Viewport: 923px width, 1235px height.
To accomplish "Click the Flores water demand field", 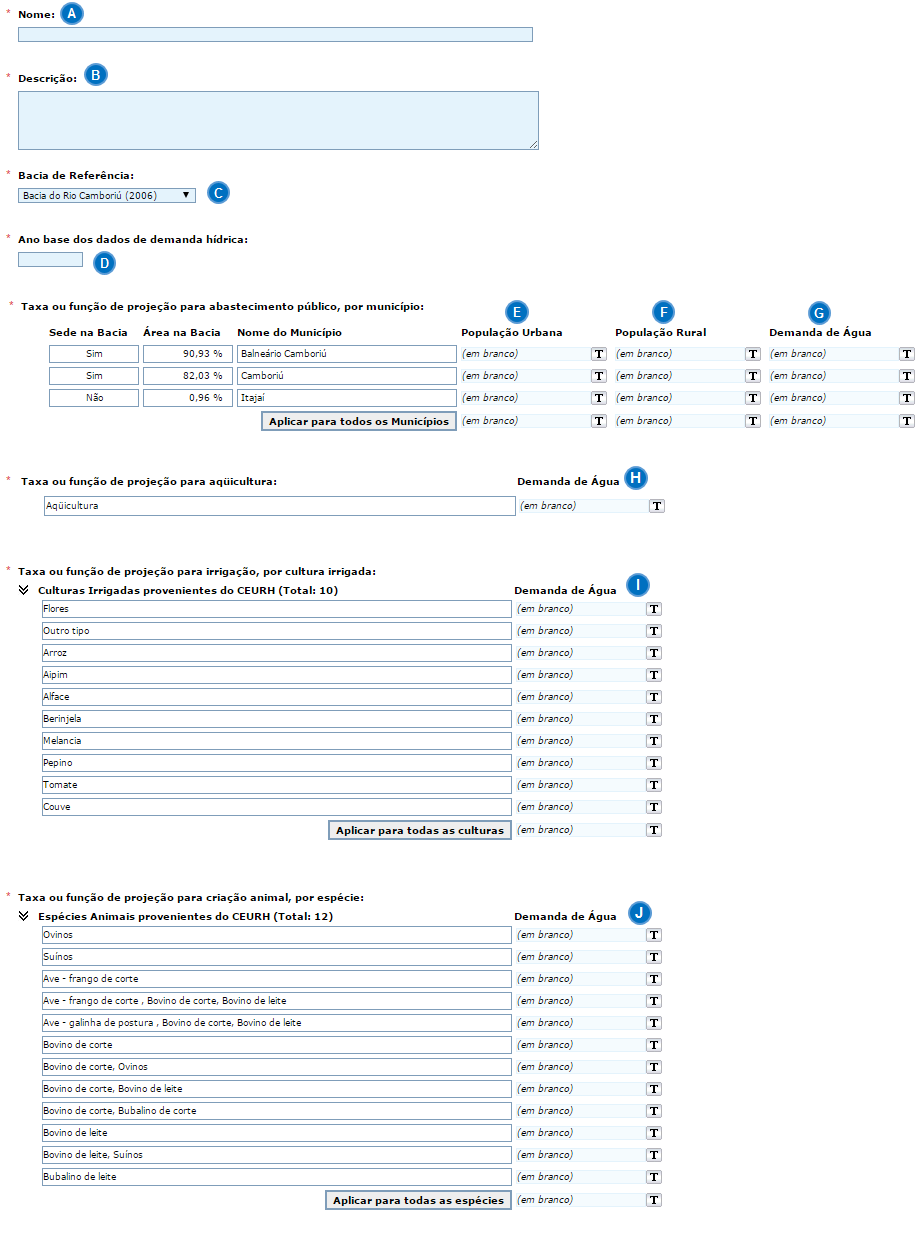I will [x=580, y=609].
